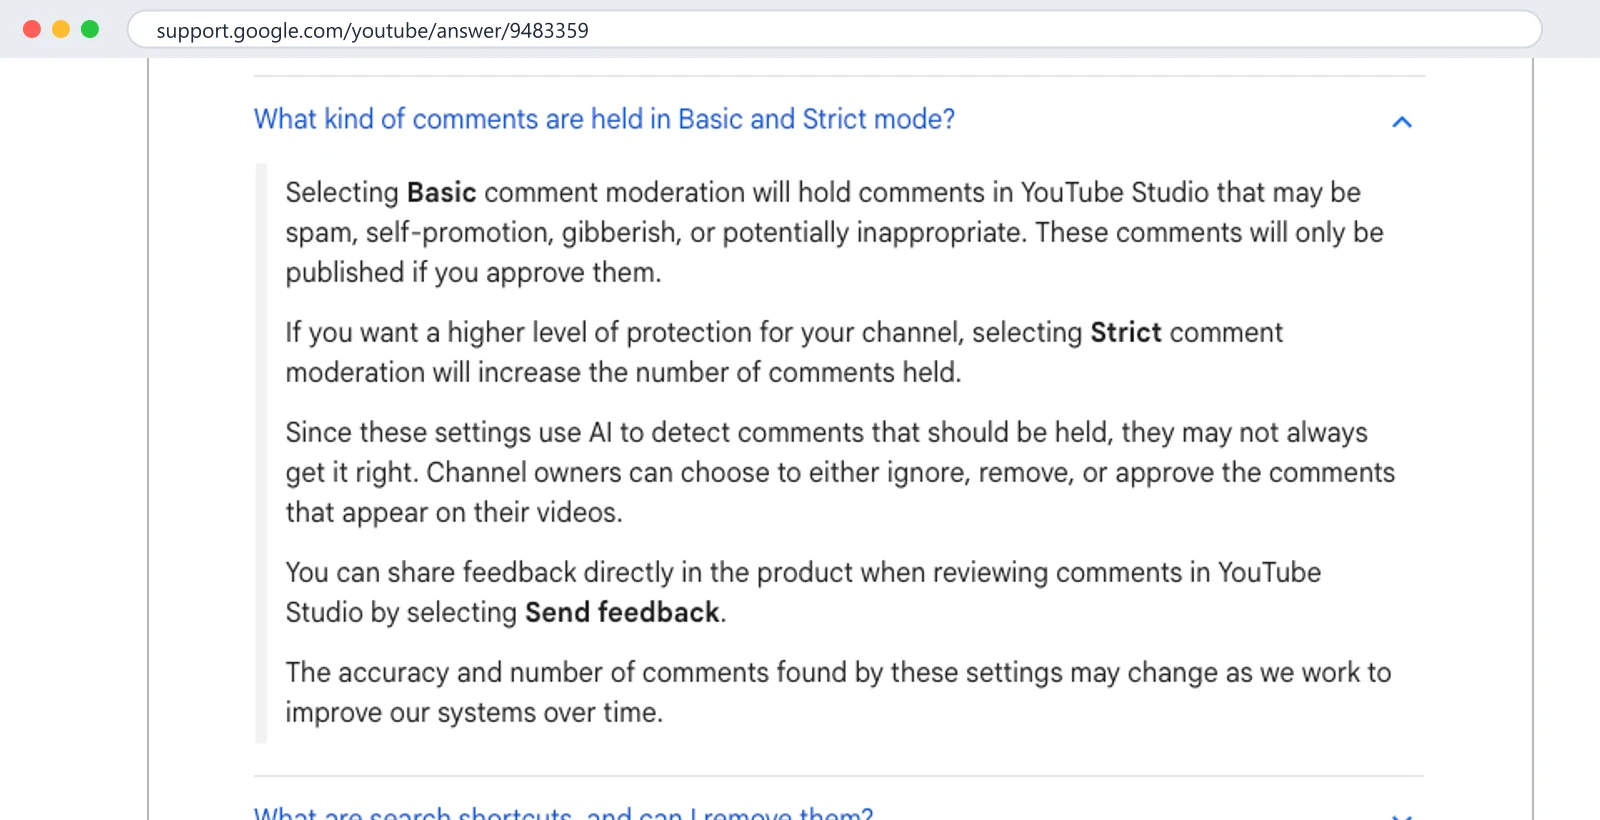Click the red close window button
This screenshot has width=1600, height=820.
[x=32, y=29]
